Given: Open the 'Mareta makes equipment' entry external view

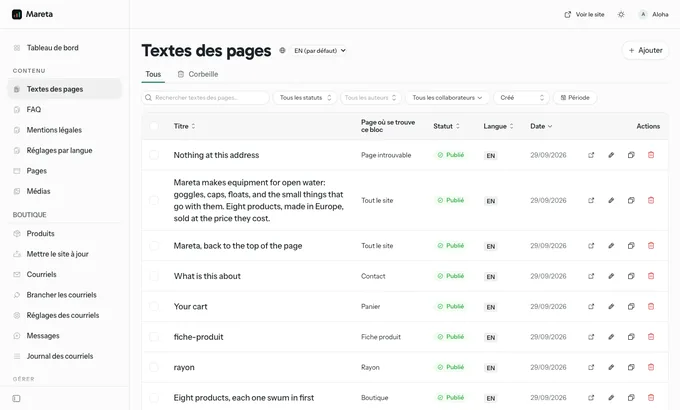Looking at the screenshot, I should click(591, 200).
